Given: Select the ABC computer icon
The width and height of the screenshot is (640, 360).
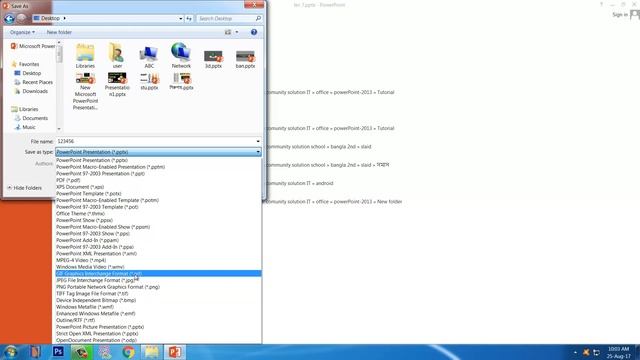Looking at the screenshot, I should click(x=149, y=57).
